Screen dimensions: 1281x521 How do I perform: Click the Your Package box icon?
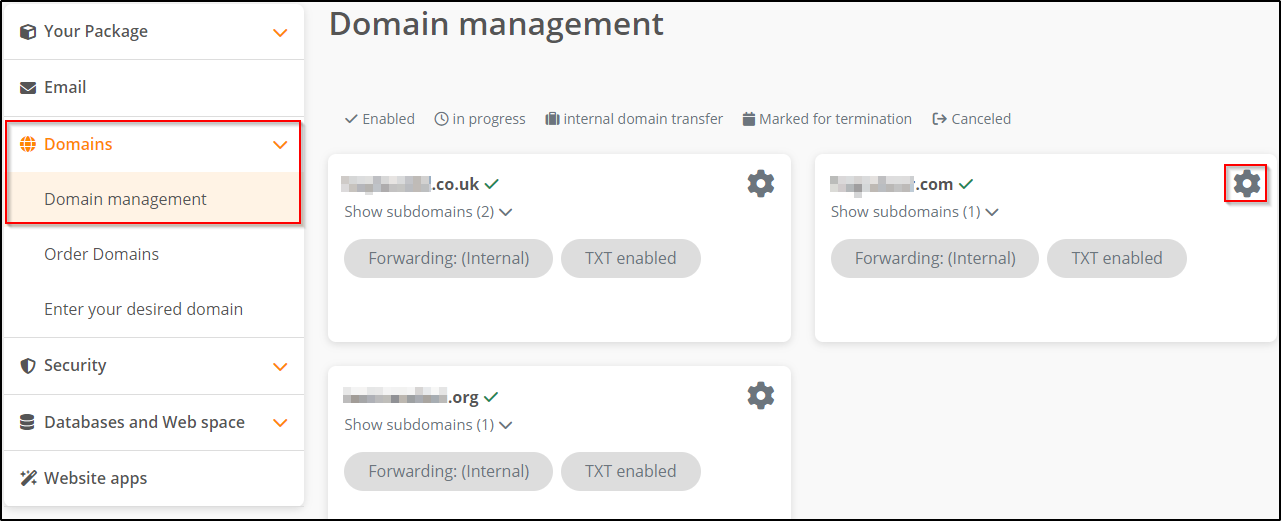[28, 32]
